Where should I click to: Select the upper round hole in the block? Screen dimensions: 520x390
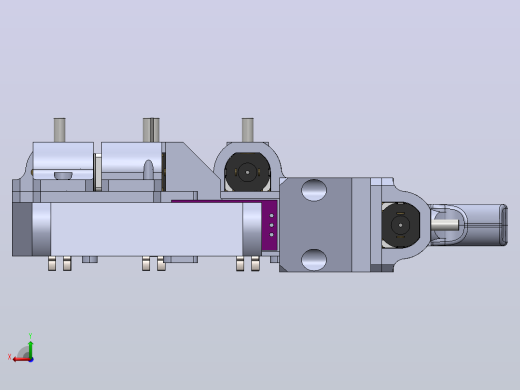tap(314, 190)
